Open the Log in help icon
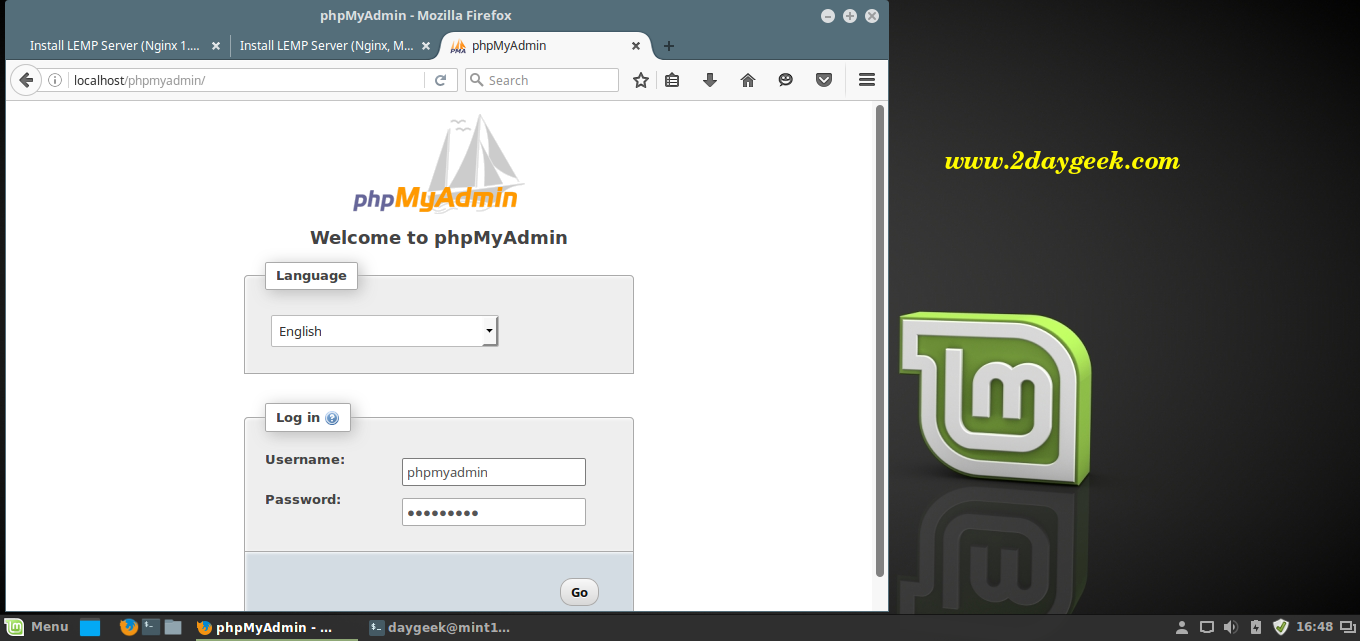1360x641 pixels. [332, 418]
